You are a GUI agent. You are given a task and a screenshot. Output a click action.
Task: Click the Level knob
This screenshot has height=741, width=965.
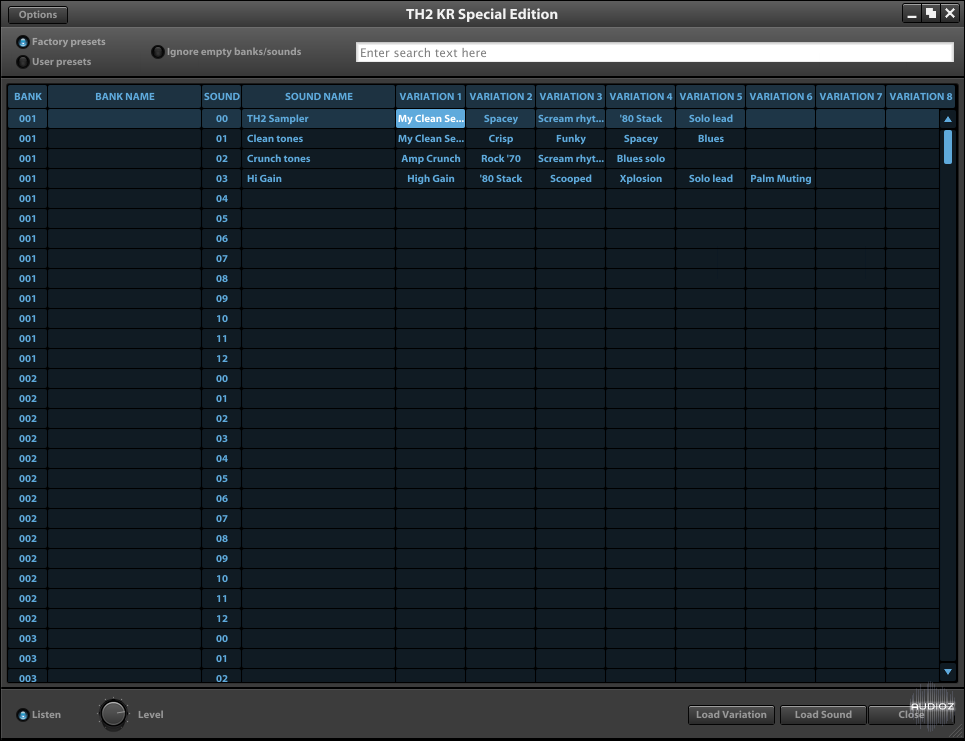point(113,714)
